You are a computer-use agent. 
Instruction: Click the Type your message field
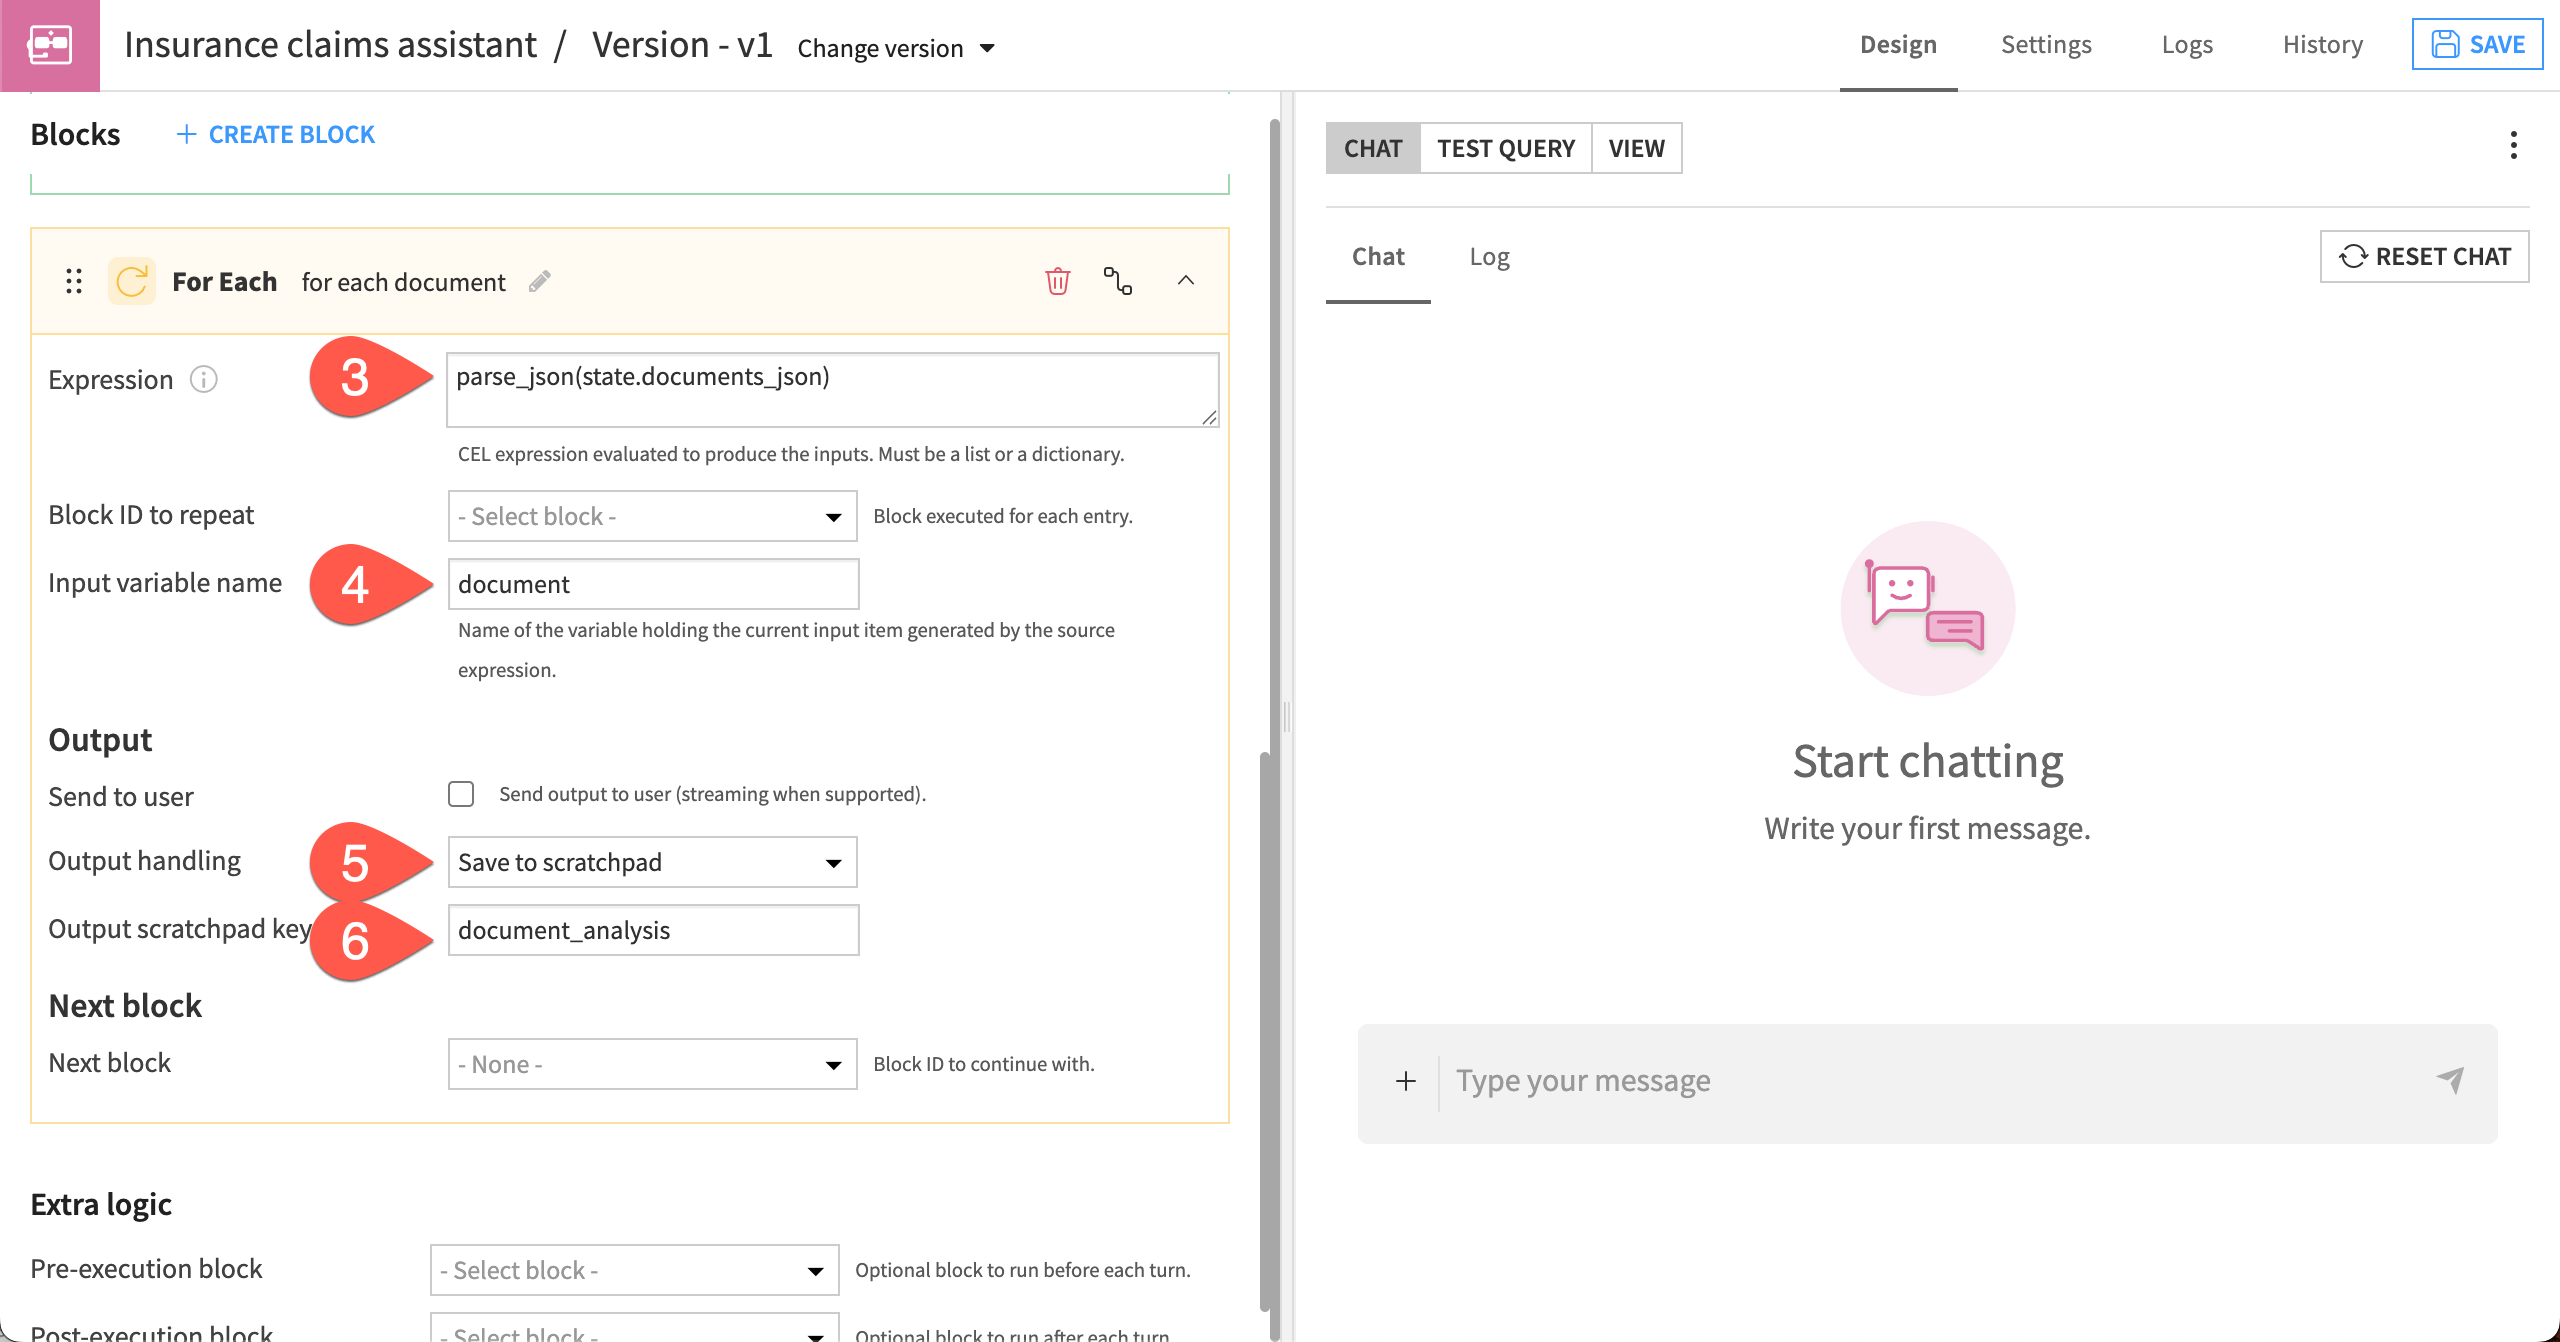1700,1080
